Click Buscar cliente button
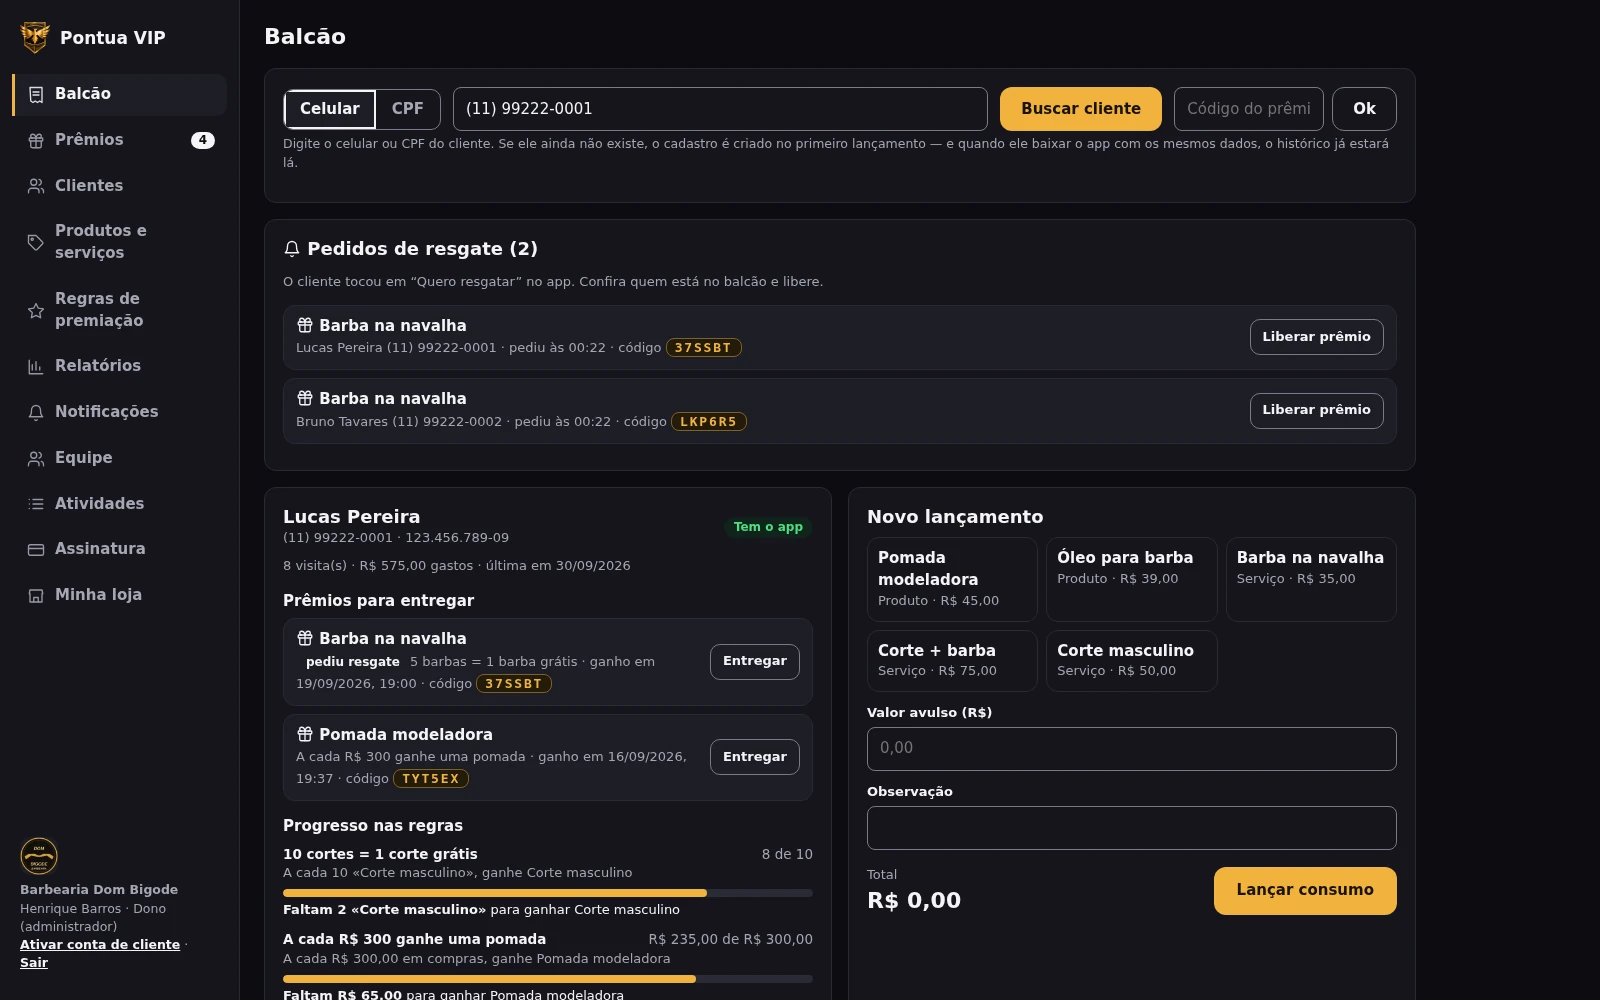 pyautogui.click(x=1081, y=109)
